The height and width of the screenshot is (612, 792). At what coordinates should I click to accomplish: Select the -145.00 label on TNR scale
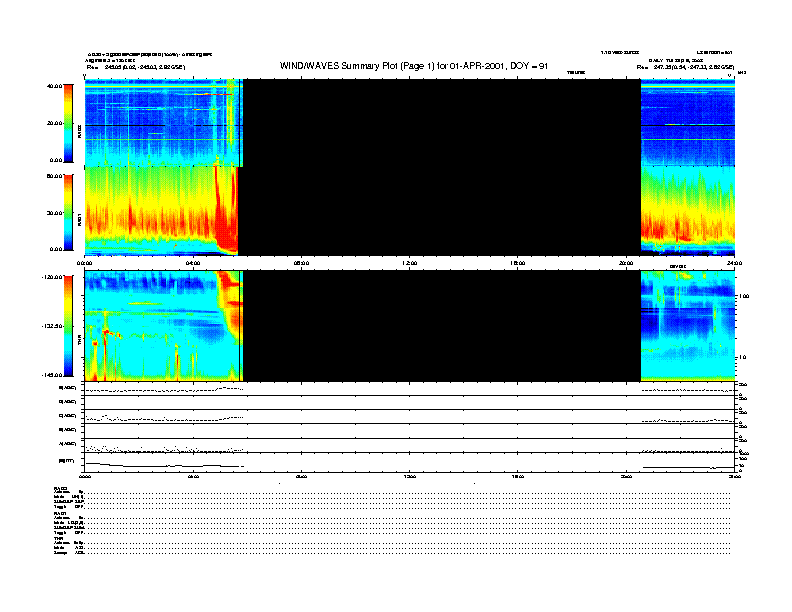pyautogui.click(x=53, y=375)
